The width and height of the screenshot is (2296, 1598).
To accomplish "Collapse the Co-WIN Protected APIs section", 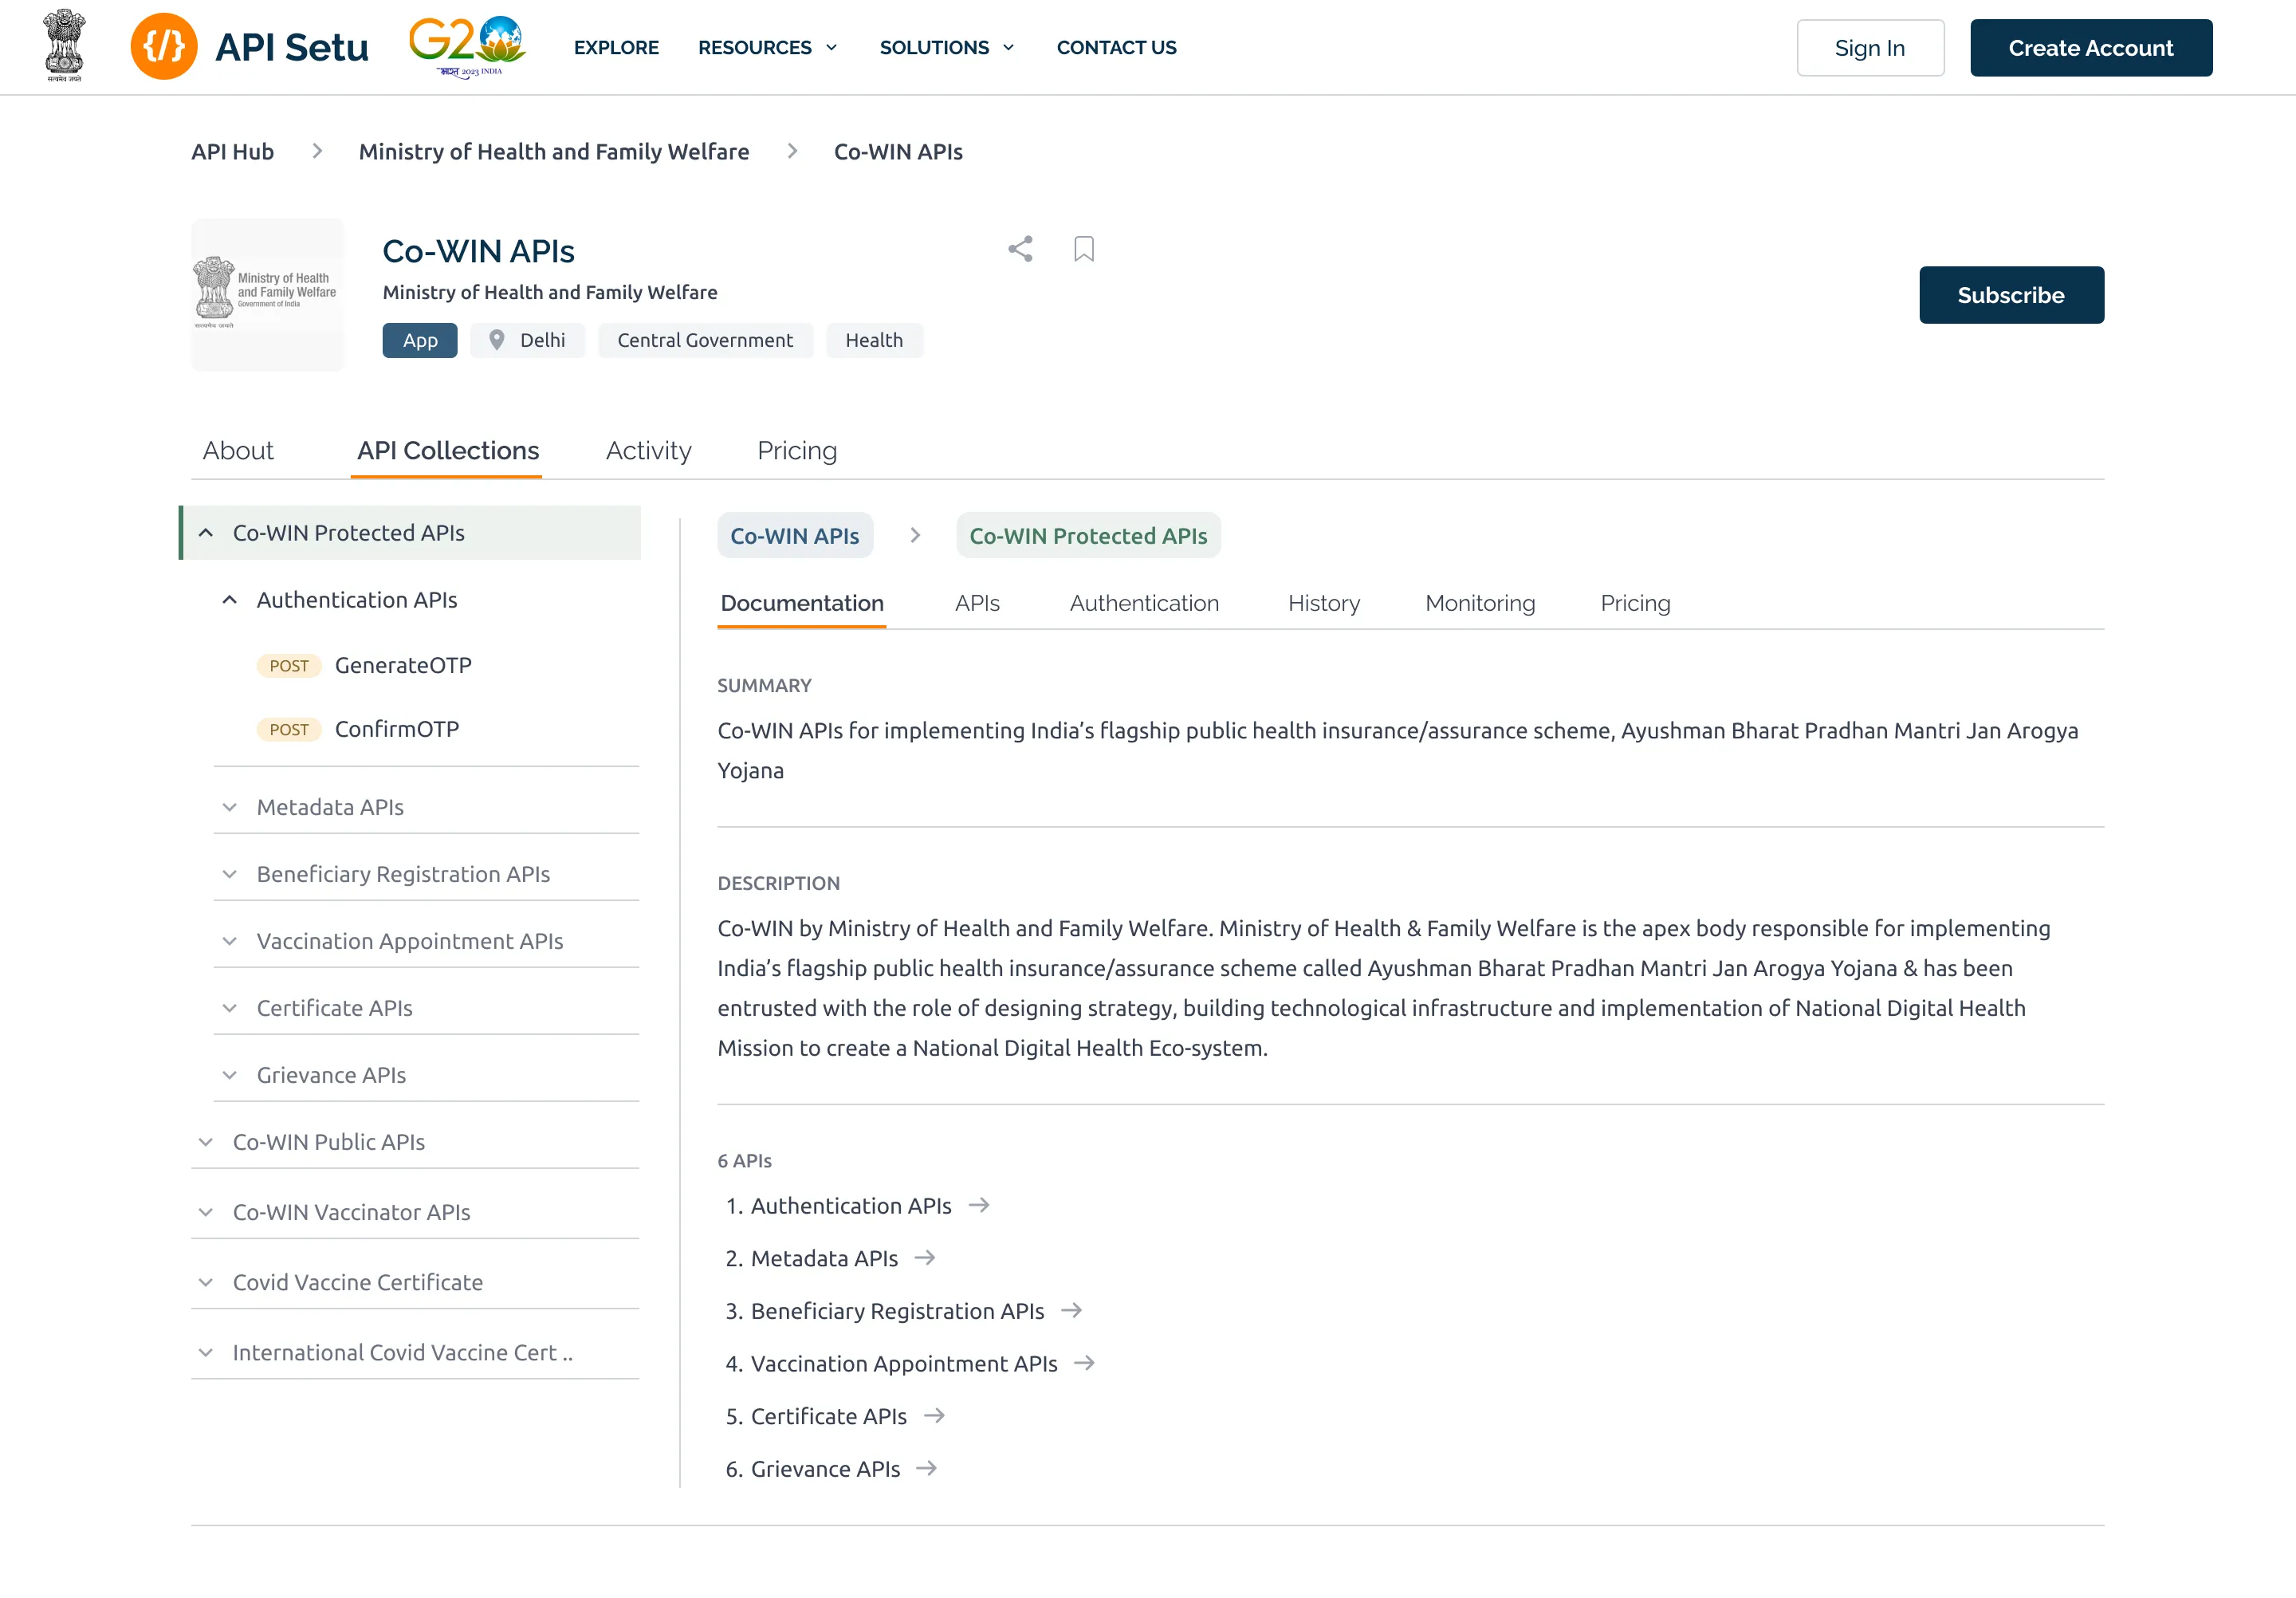I will click(206, 533).
